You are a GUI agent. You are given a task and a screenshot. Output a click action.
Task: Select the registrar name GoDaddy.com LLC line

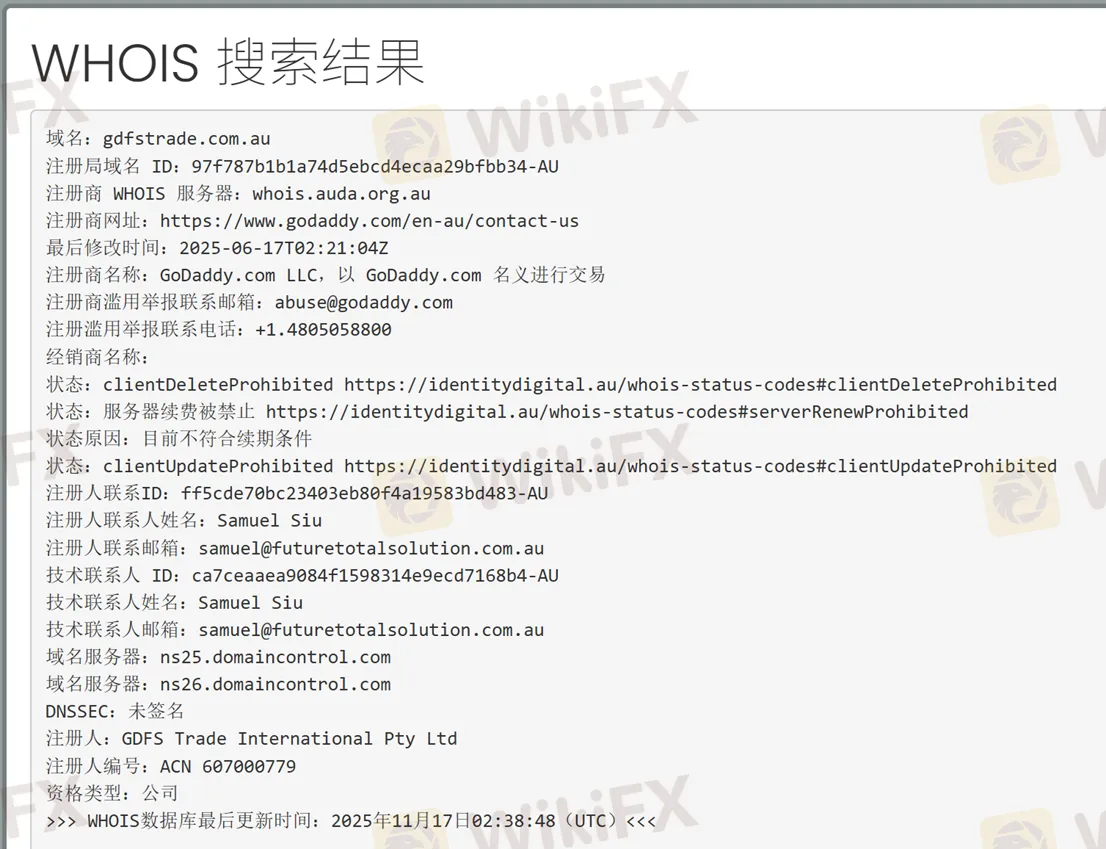tap(325, 275)
